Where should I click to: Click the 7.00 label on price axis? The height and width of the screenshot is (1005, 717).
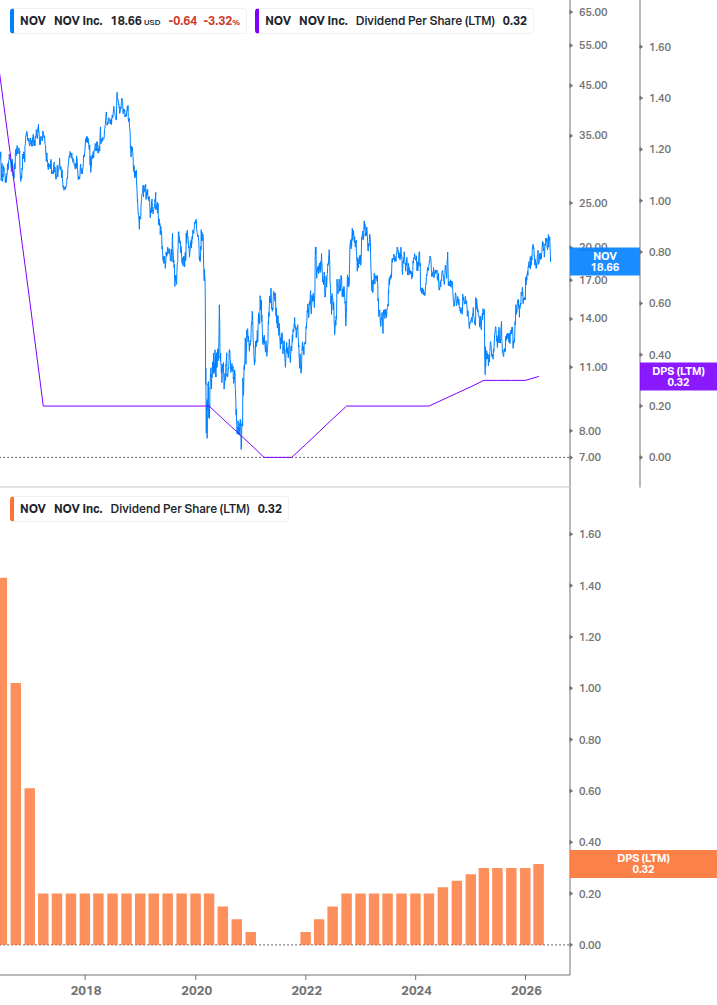point(590,458)
